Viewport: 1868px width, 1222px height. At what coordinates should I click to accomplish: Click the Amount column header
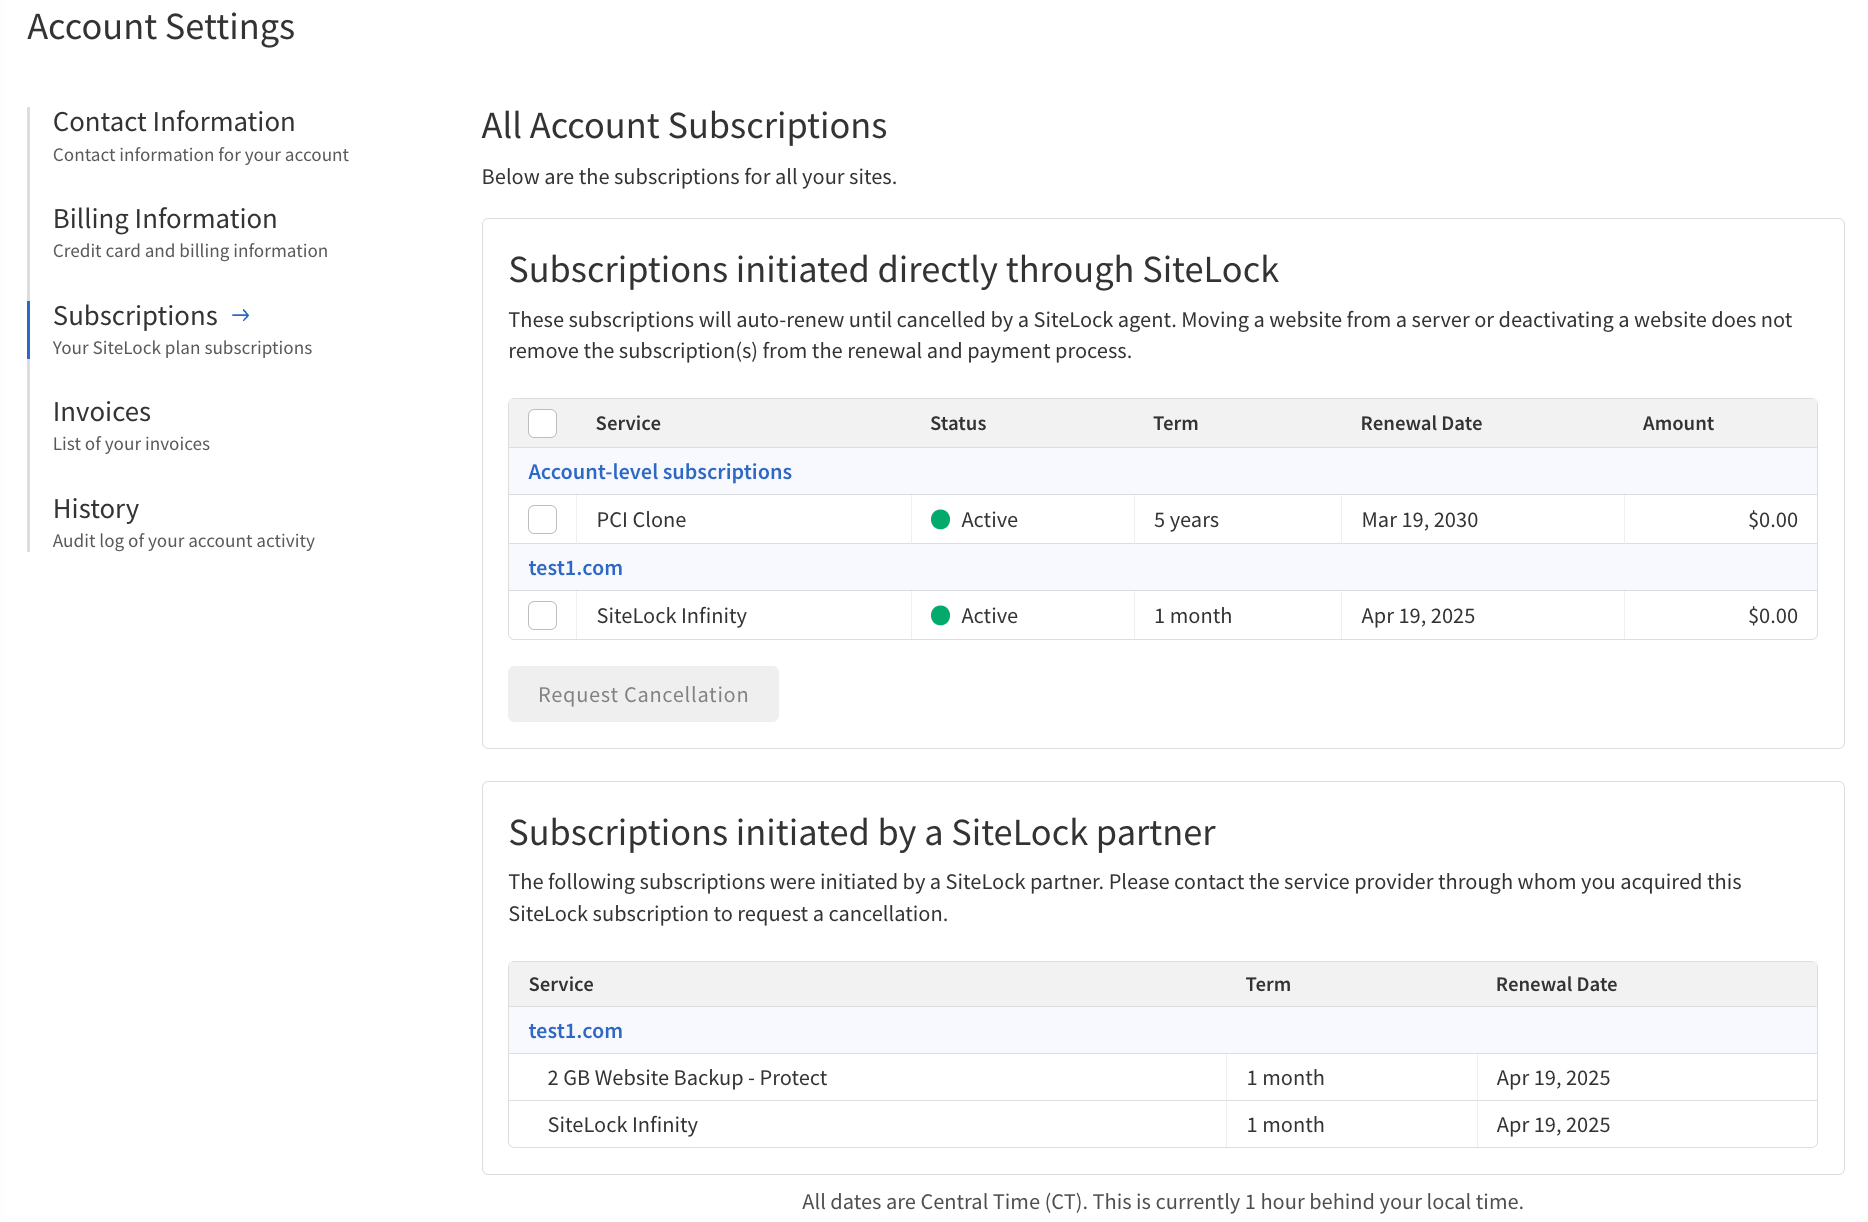tap(1678, 423)
